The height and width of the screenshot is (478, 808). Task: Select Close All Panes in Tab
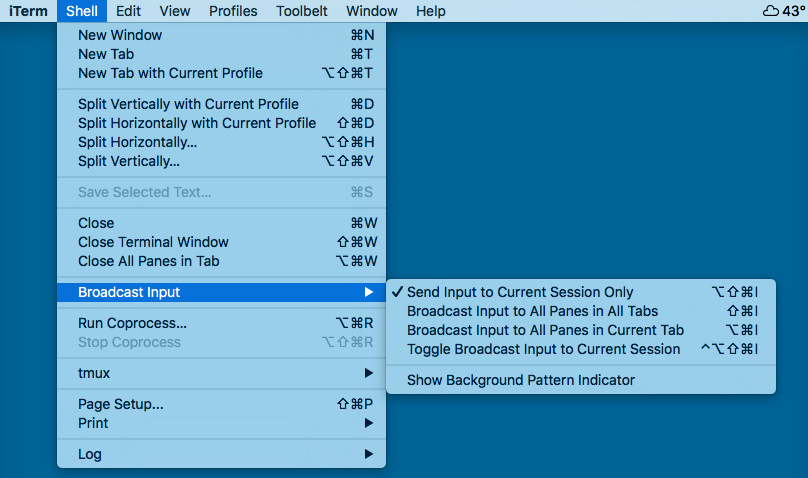click(222, 261)
